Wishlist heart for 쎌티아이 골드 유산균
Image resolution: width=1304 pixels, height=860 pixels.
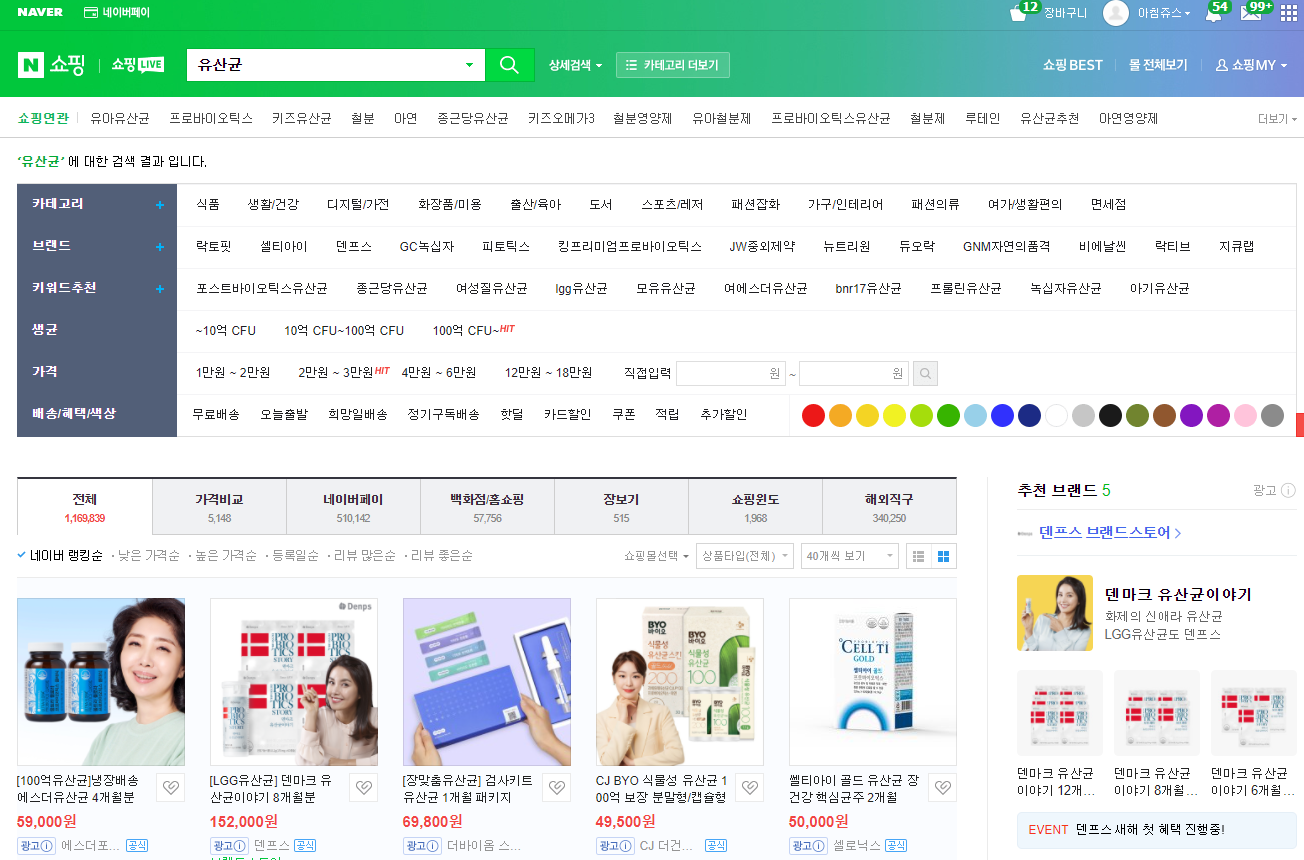click(x=943, y=787)
